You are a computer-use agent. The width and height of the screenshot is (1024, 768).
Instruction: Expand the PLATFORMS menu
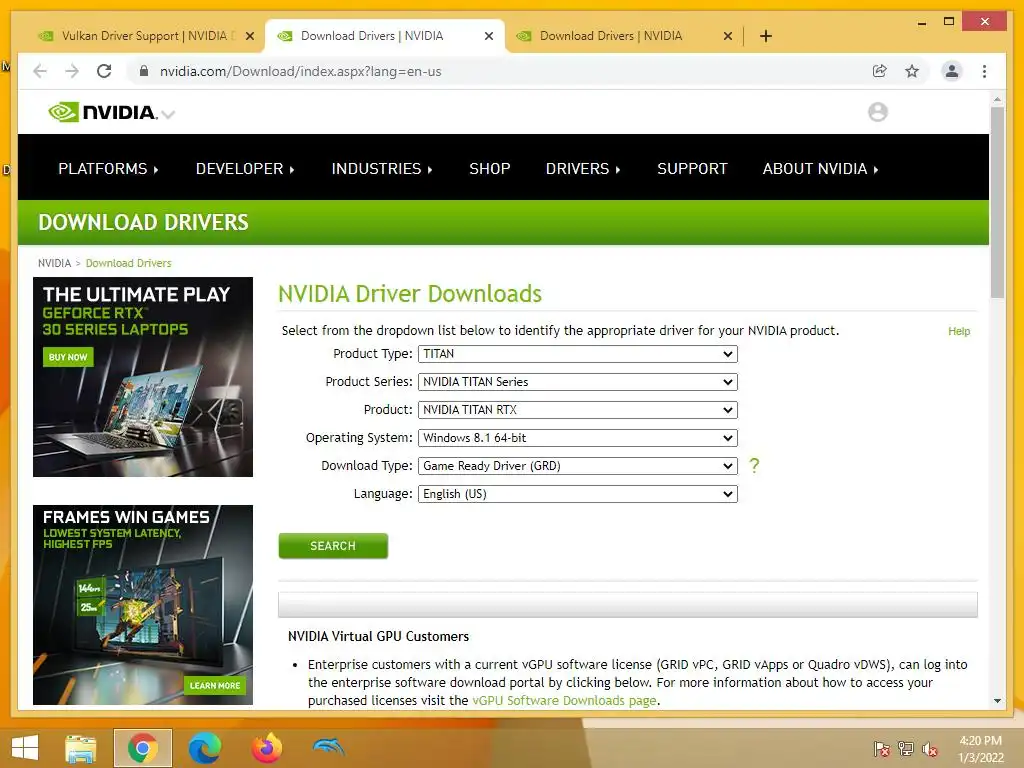point(108,168)
